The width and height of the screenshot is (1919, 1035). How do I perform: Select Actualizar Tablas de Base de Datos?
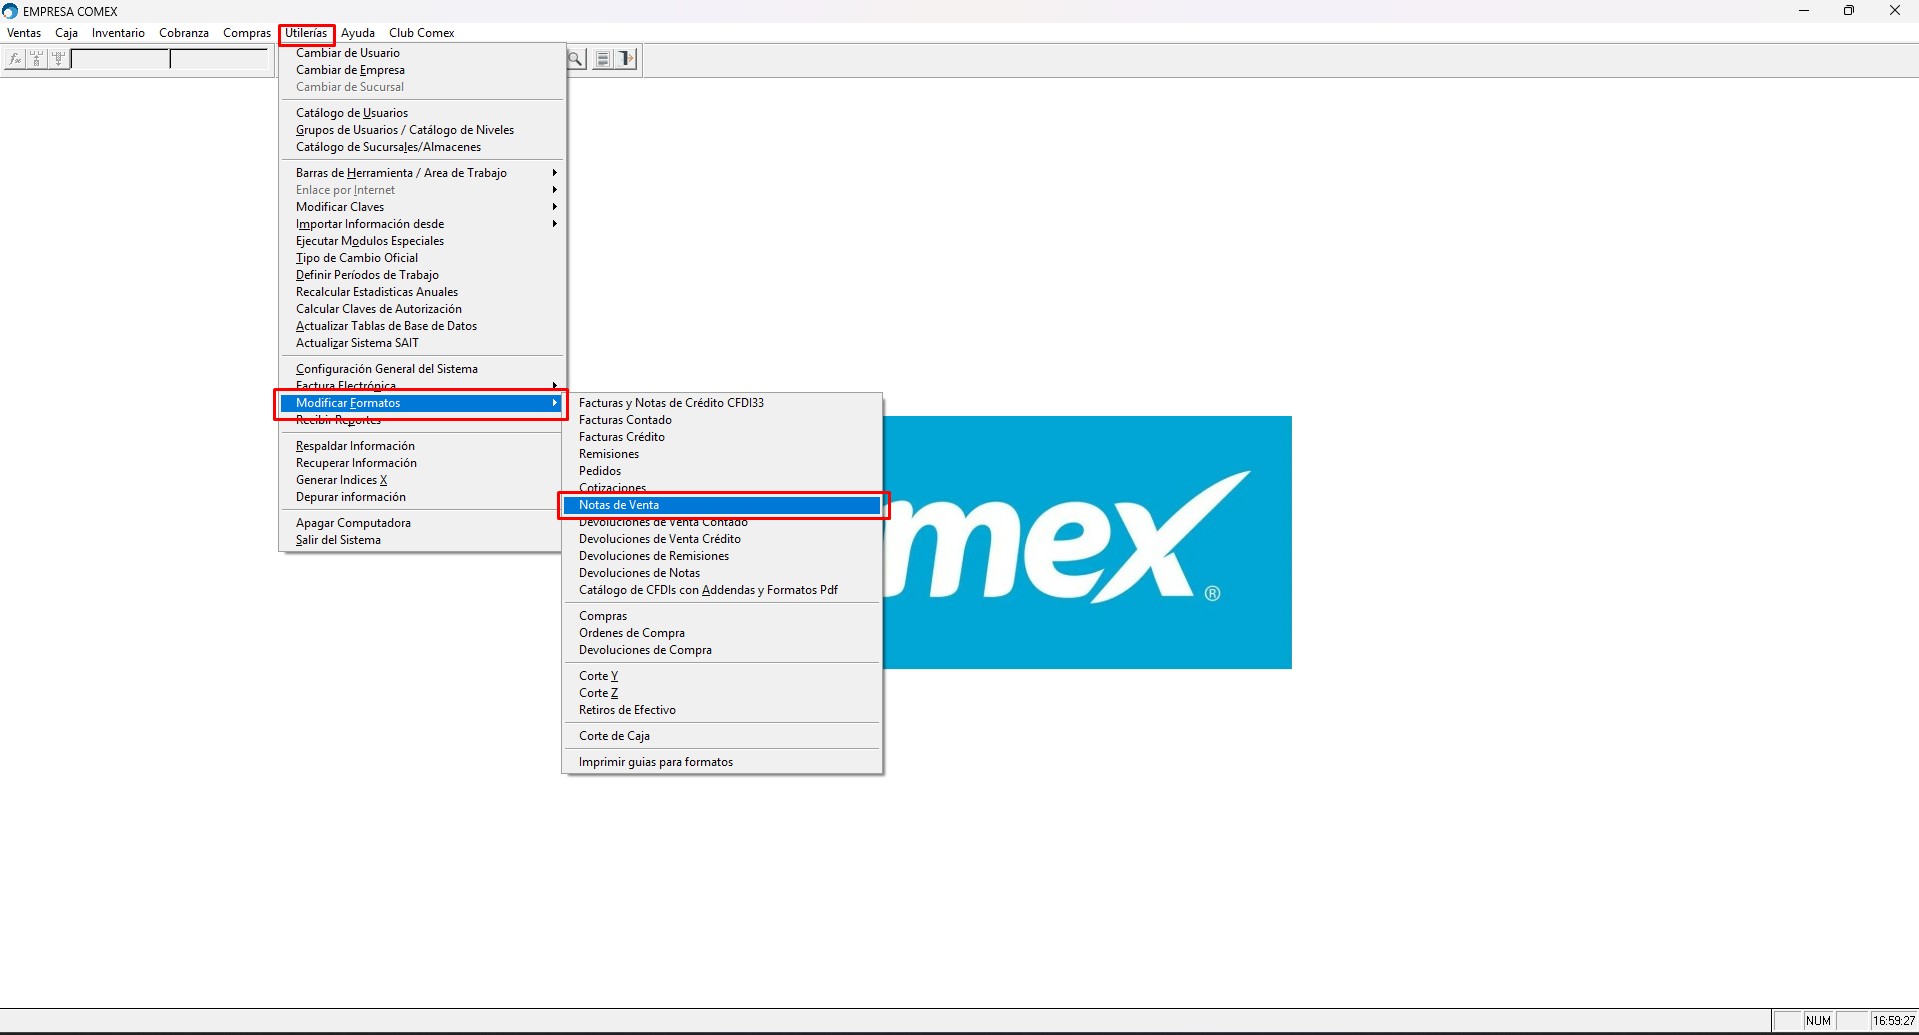[422, 326]
